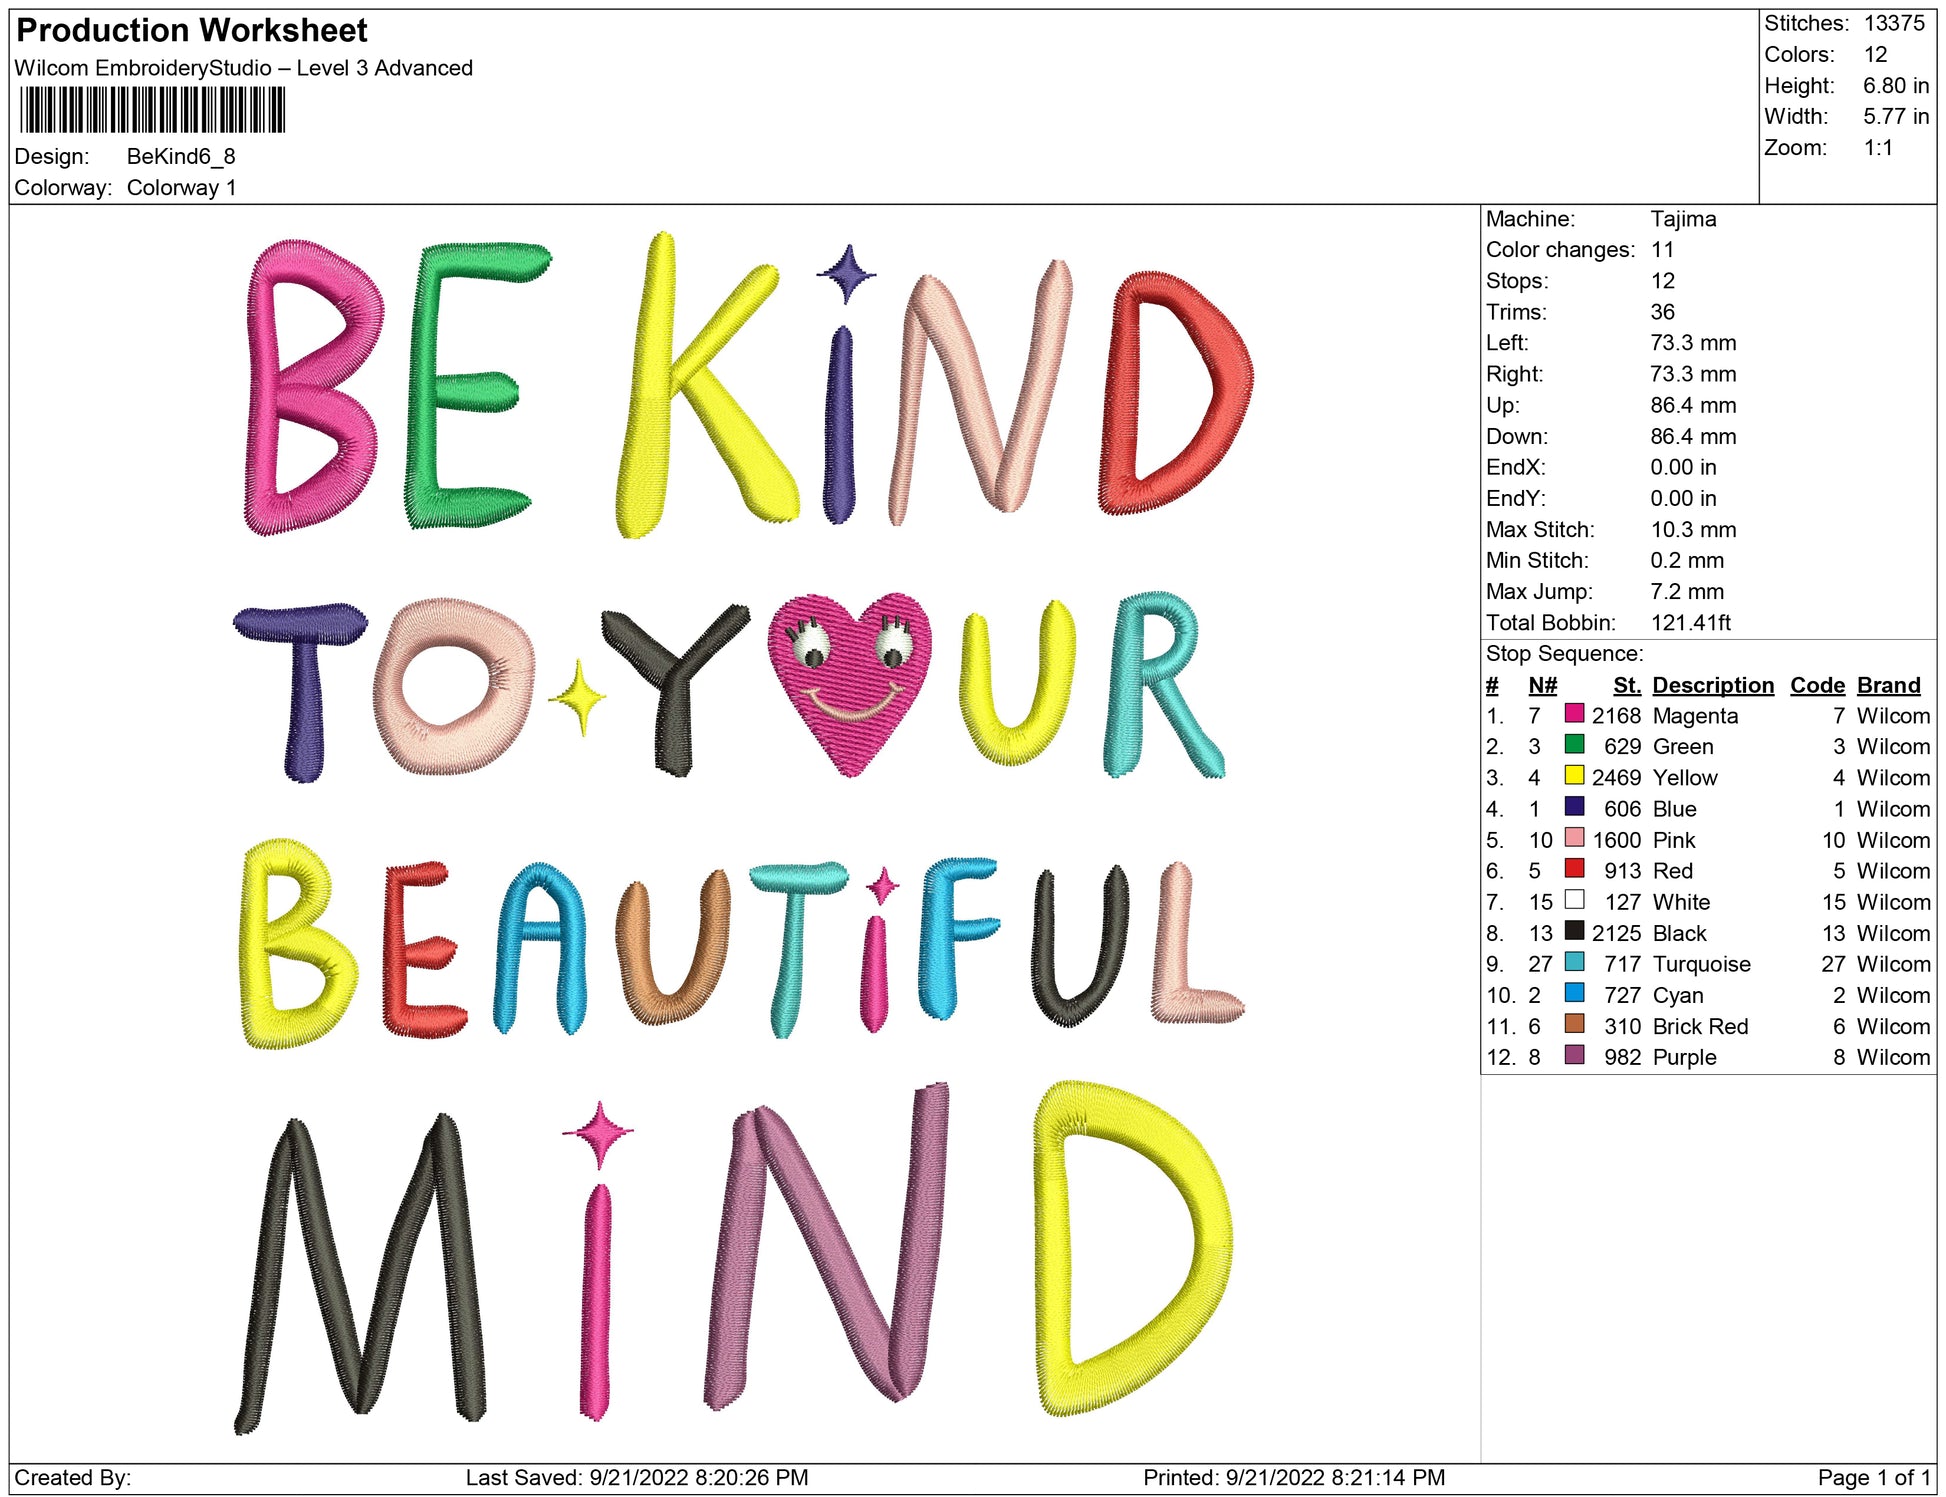Click the yellow star between TO and YOUR

(577, 697)
